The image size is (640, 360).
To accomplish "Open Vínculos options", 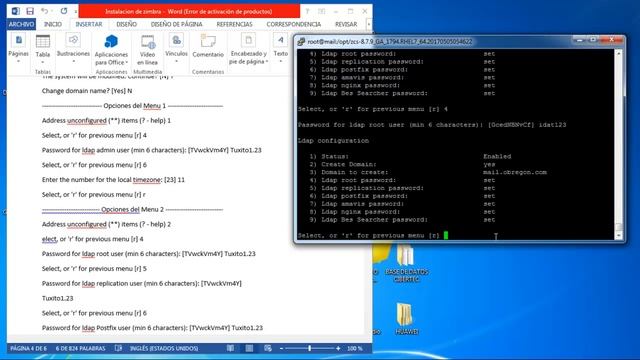I will click(176, 49).
